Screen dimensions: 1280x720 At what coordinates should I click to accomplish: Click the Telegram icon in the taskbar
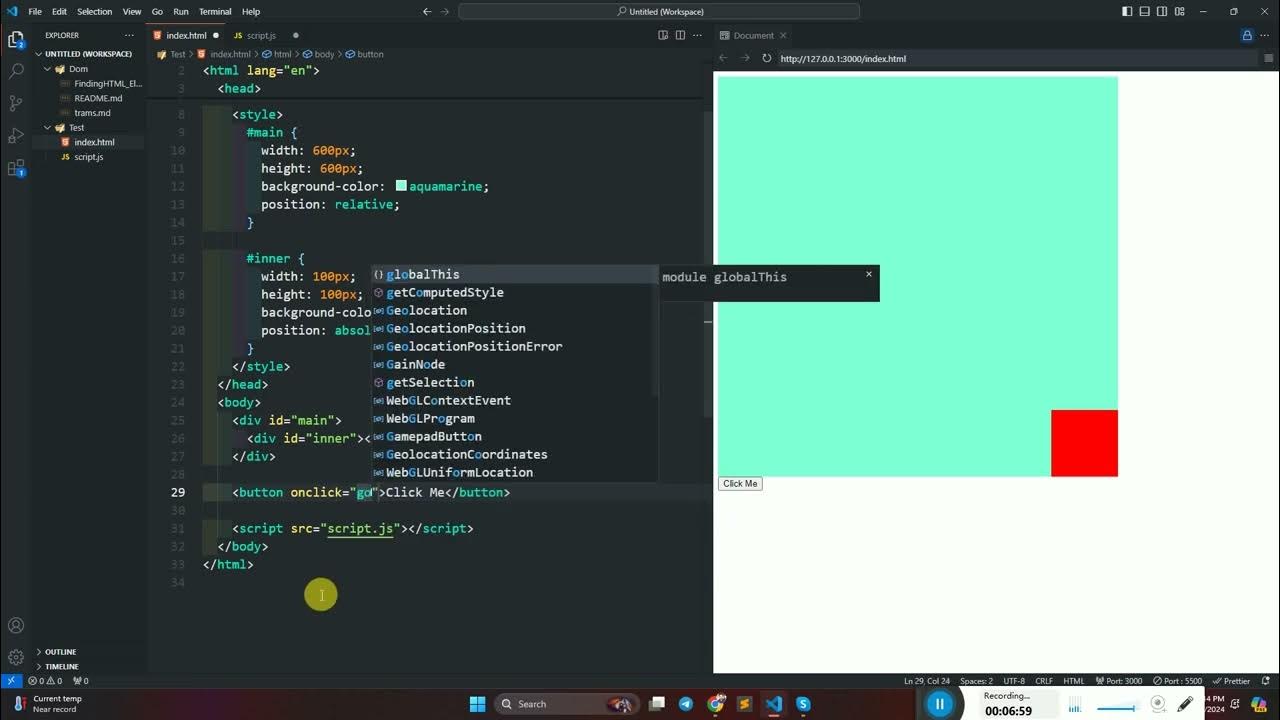pos(686,704)
